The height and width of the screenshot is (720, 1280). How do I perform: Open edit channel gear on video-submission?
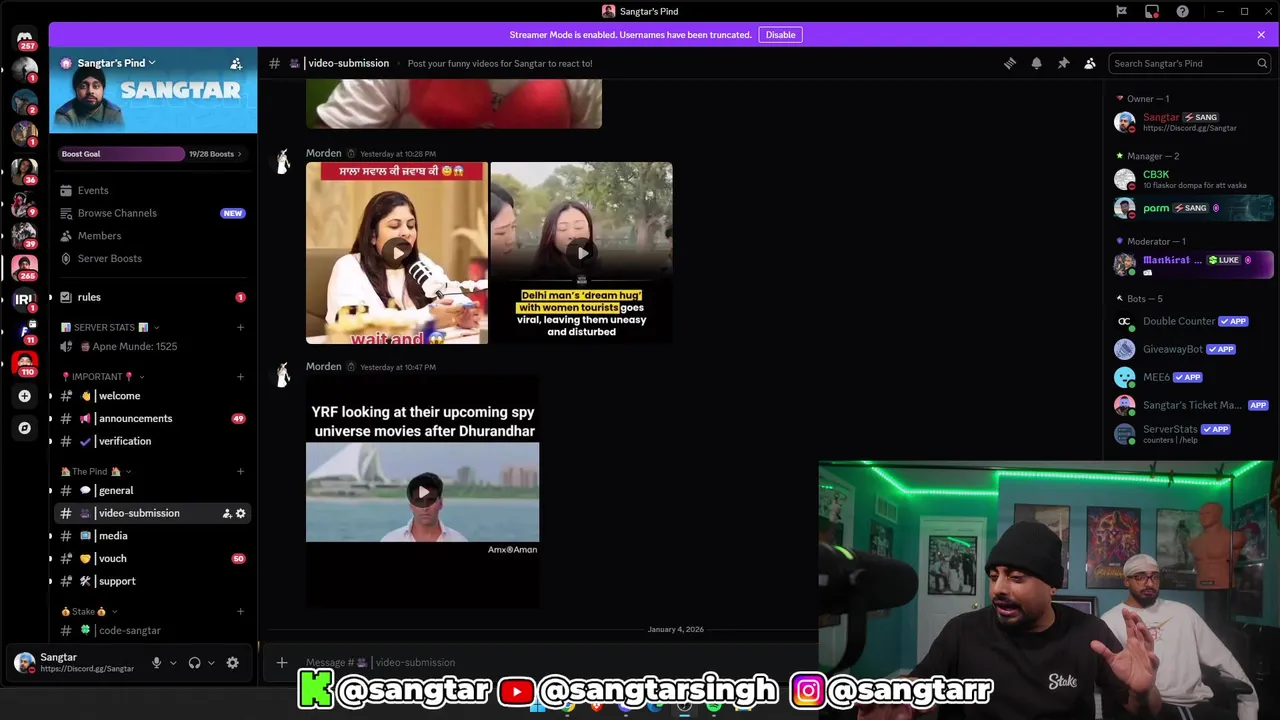[241, 513]
